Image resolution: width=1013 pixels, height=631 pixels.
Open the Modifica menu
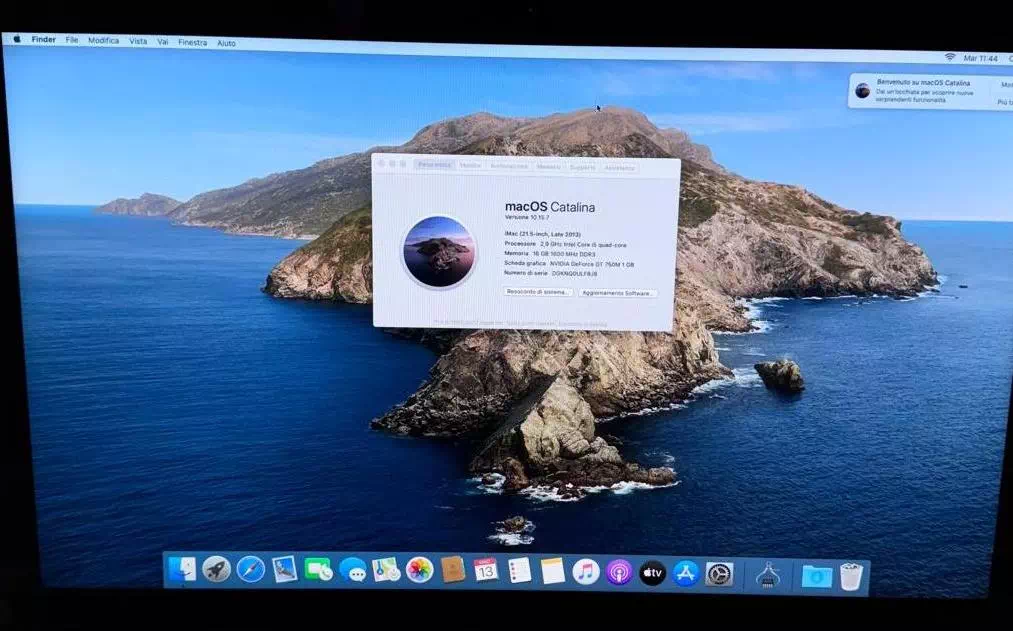point(103,40)
